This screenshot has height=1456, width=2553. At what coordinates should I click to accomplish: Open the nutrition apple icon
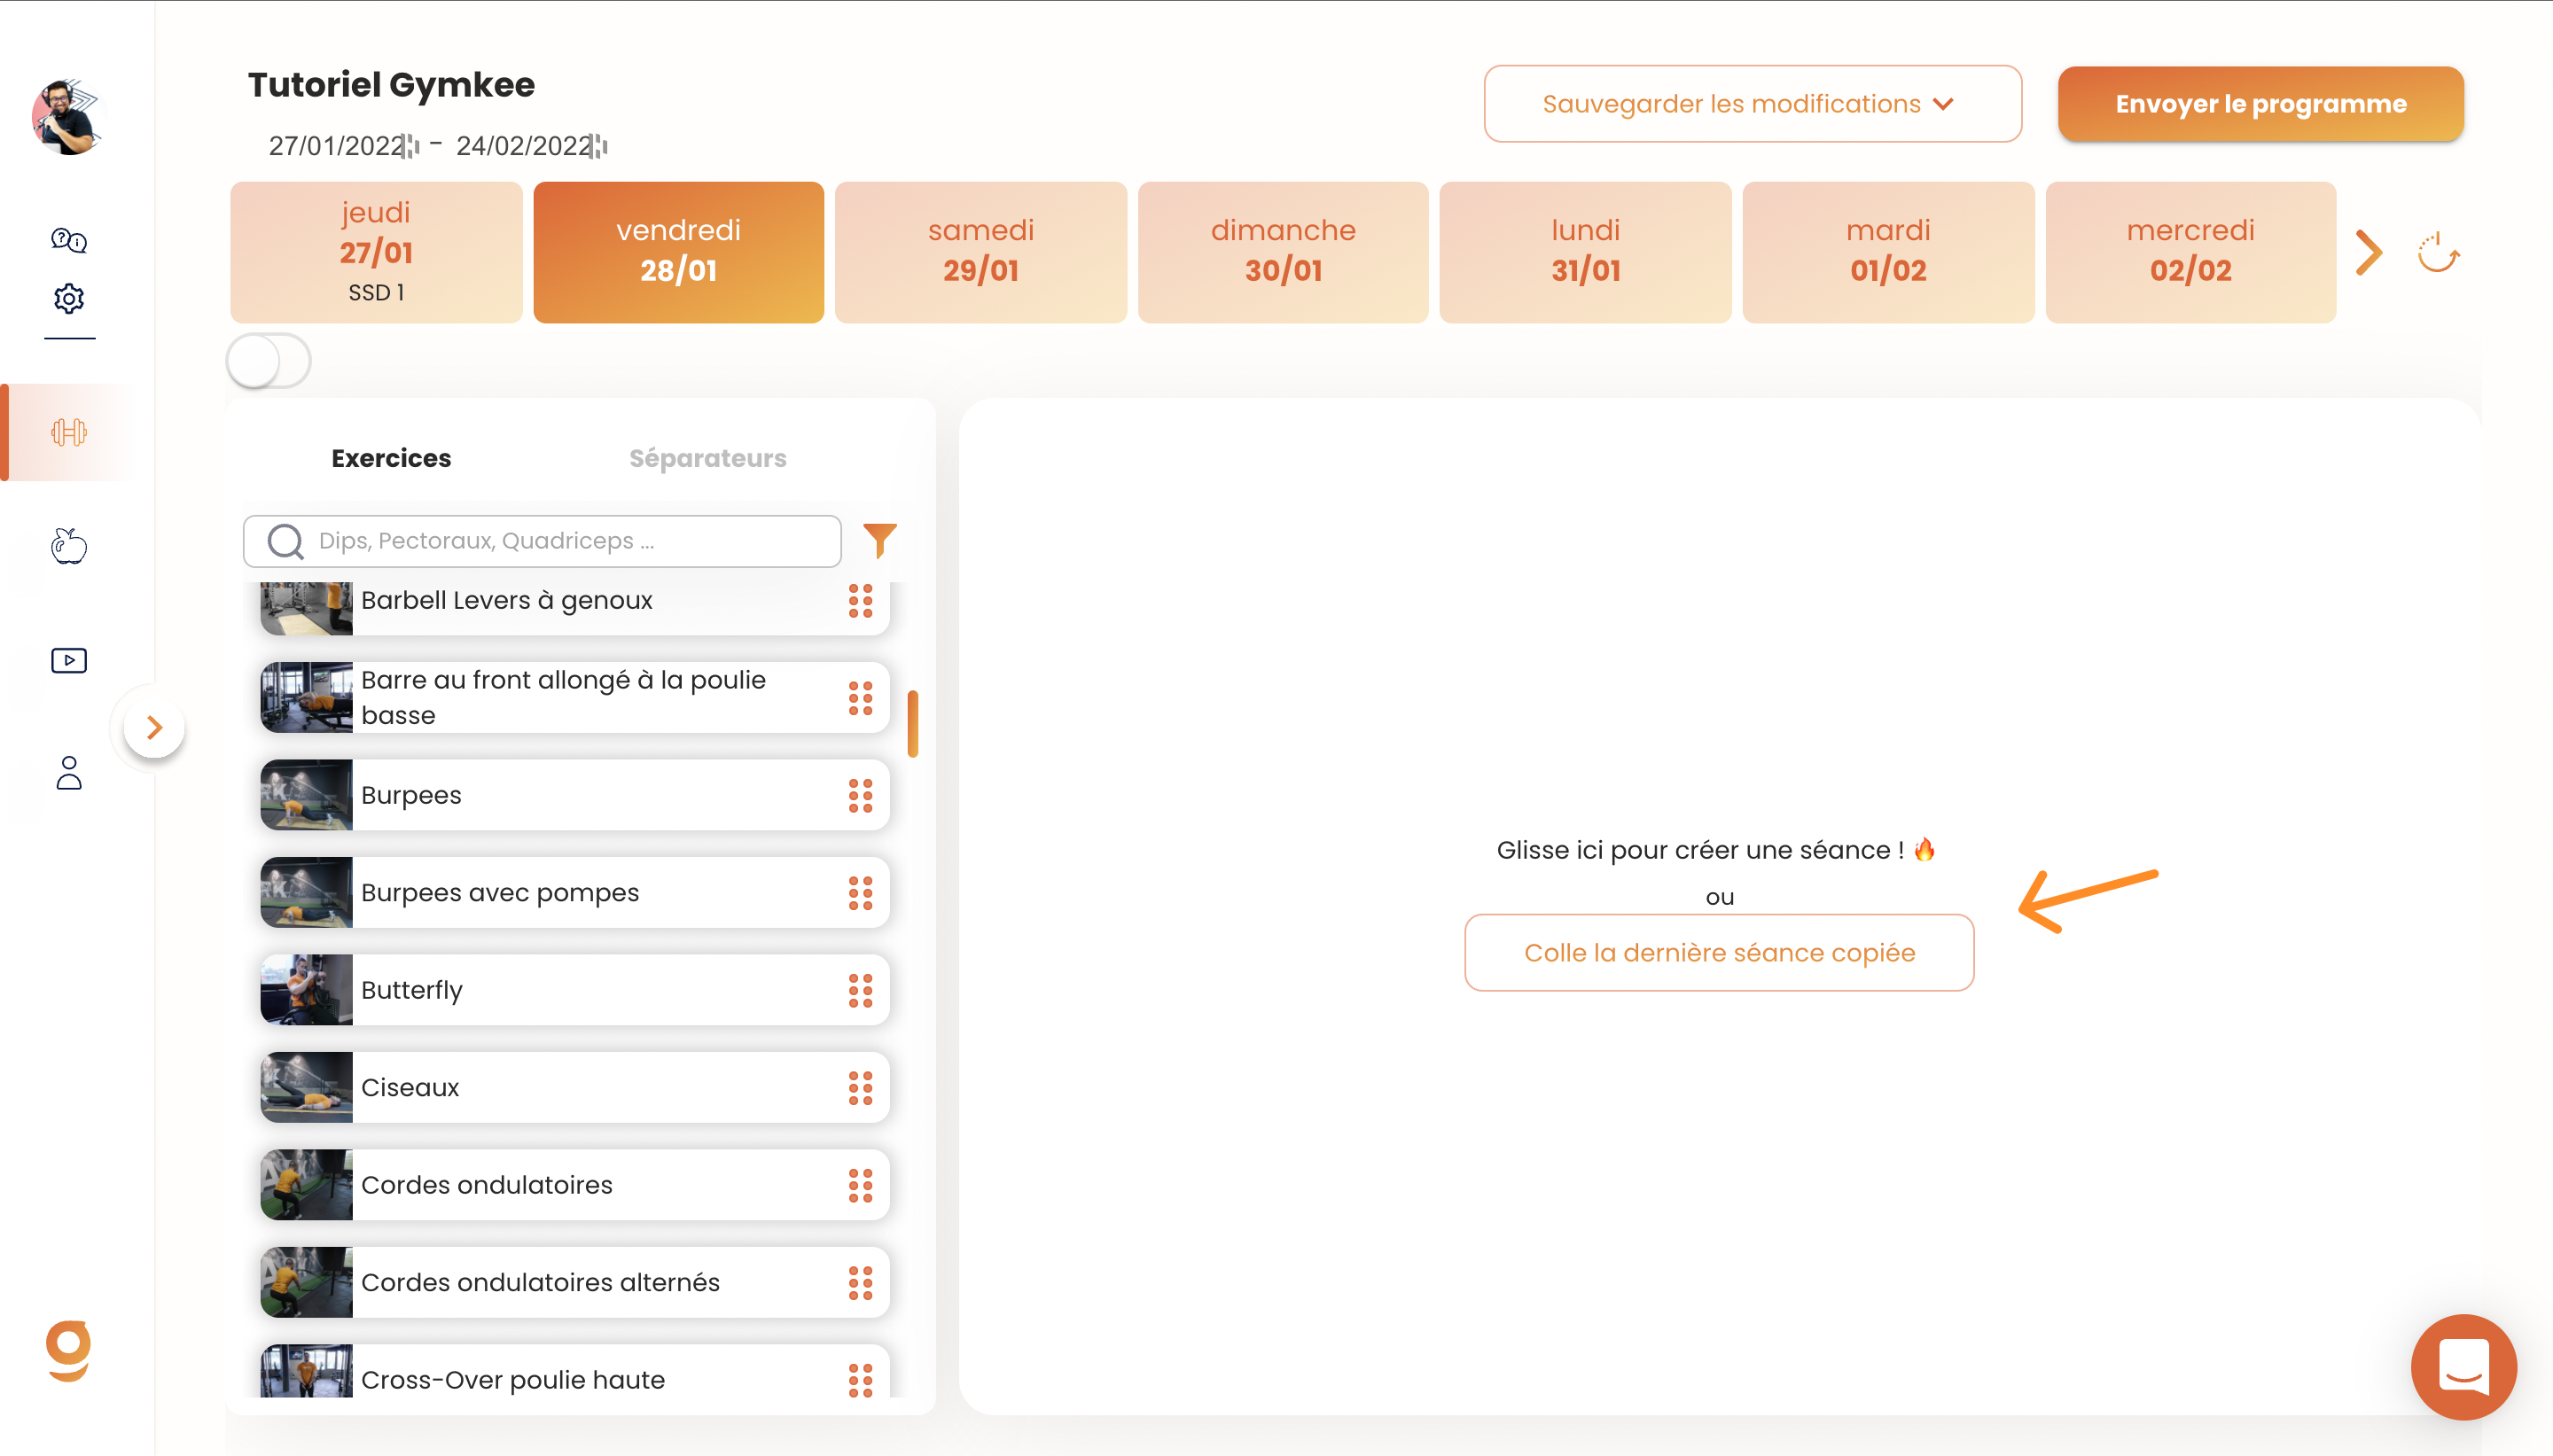(x=69, y=546)
